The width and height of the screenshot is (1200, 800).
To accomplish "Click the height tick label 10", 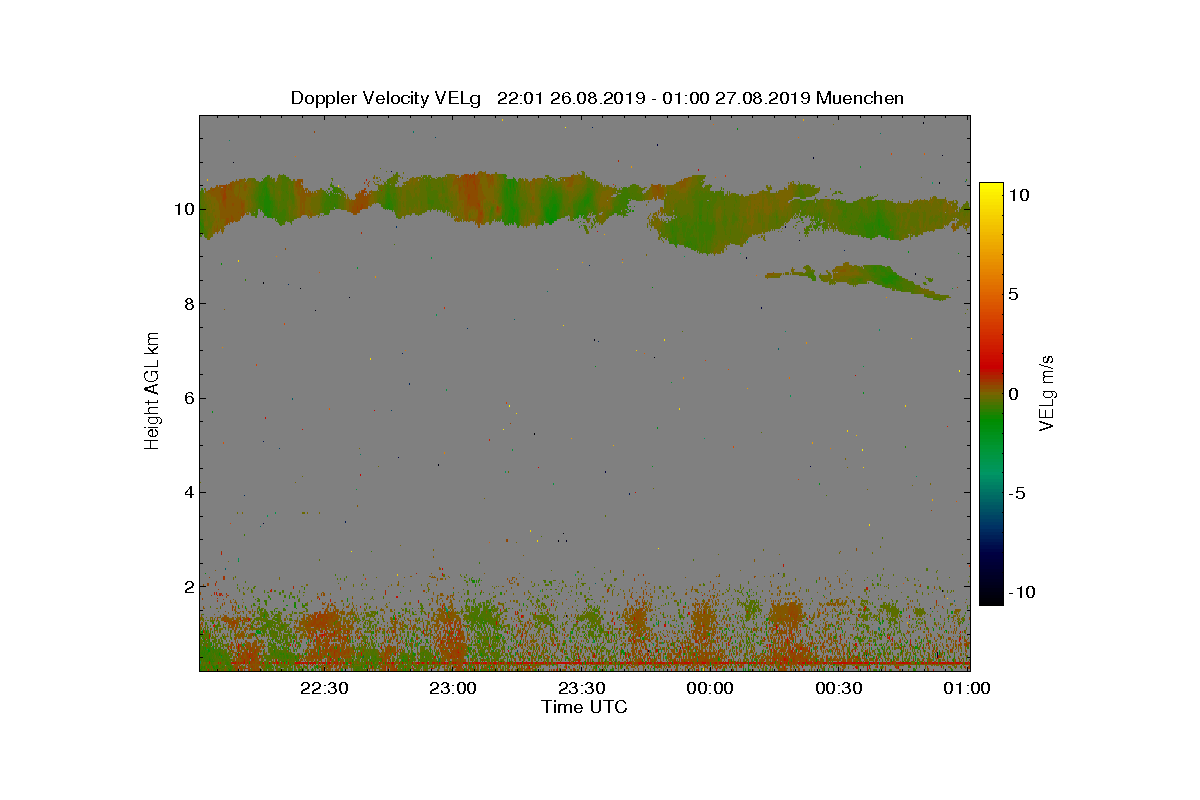I will 183,209.
